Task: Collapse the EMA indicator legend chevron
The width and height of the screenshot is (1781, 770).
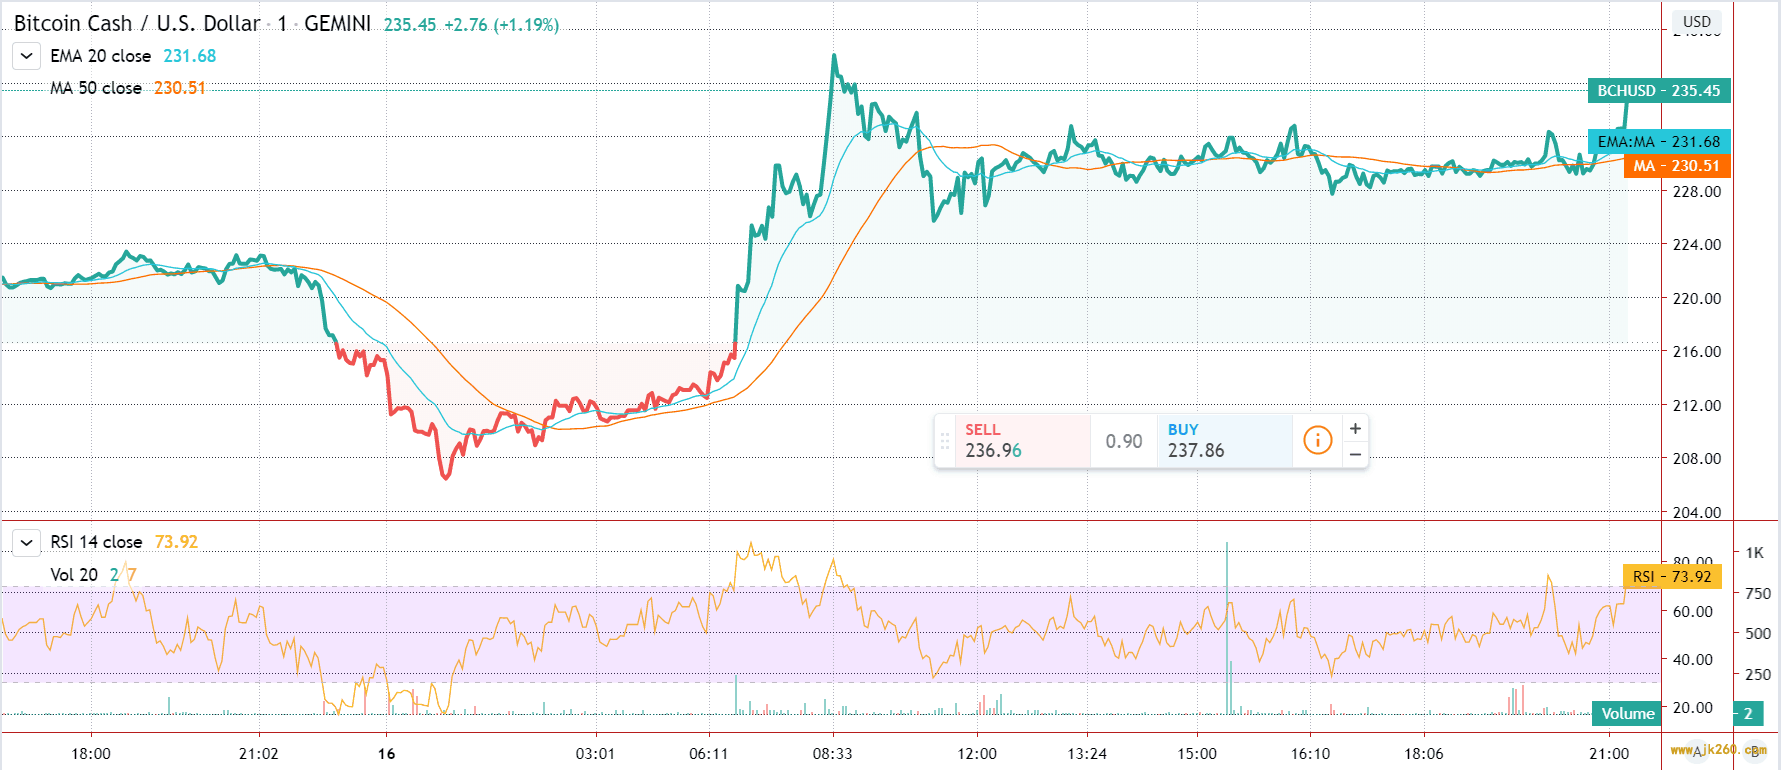Action: click(27, 56)
